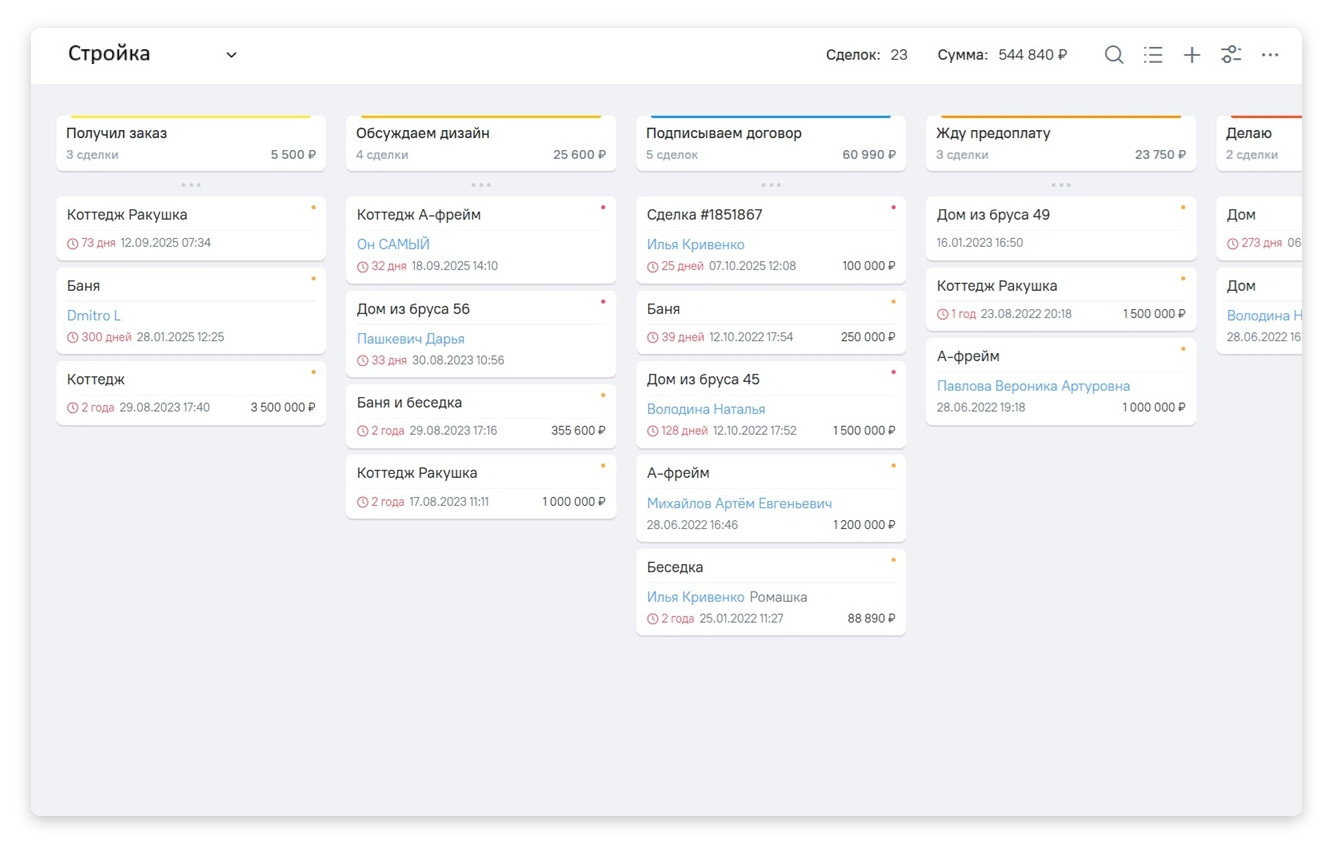1334x844 pixels.
Task: Click red status dot on Сделка #1851867
Action: [893, 208]
